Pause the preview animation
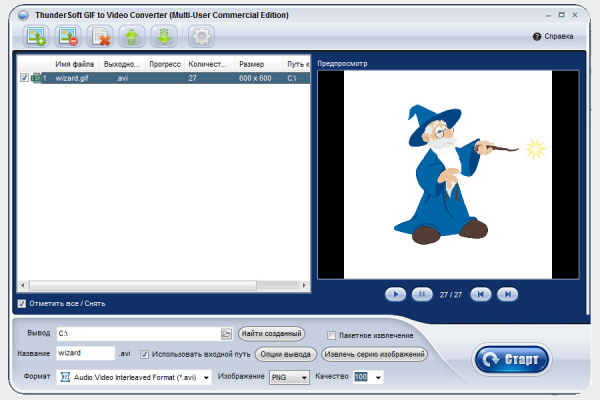The width and height of the screenshot is (600, 400). tap(422, 294)
